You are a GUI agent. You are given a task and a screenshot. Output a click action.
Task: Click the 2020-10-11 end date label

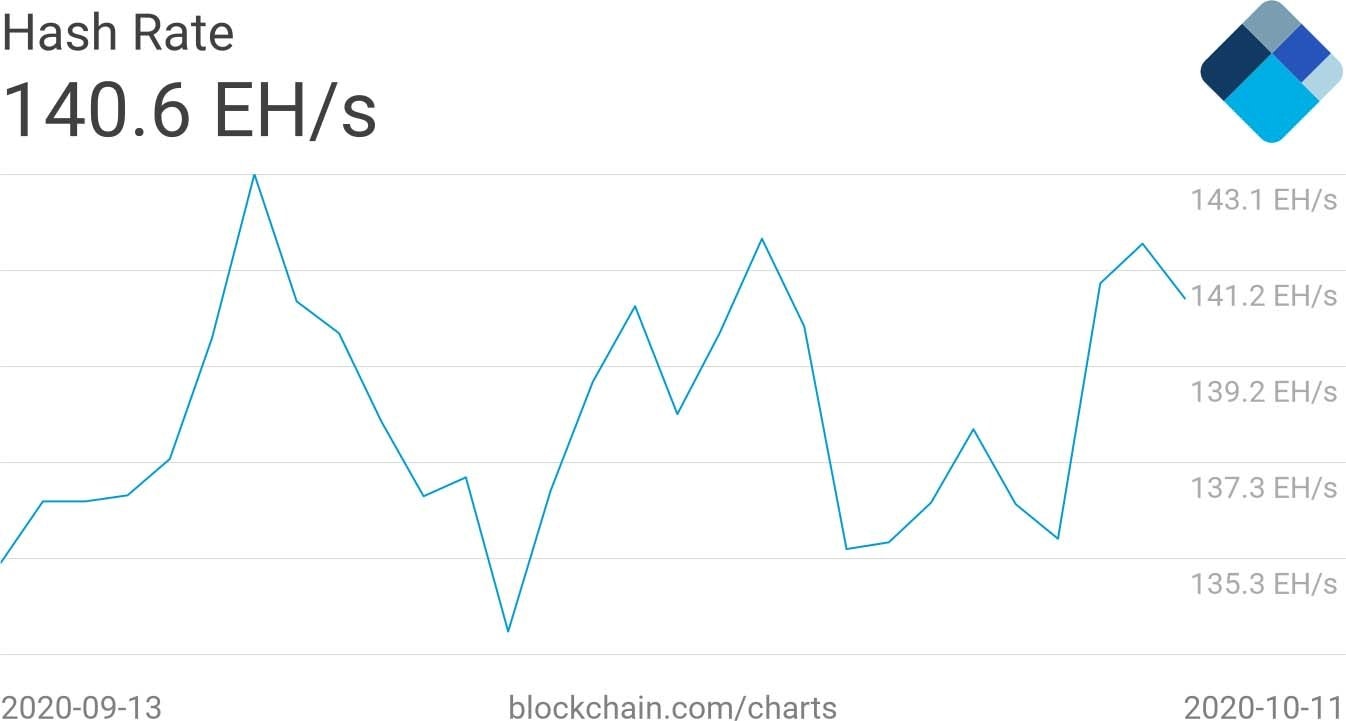point(1264,707)
